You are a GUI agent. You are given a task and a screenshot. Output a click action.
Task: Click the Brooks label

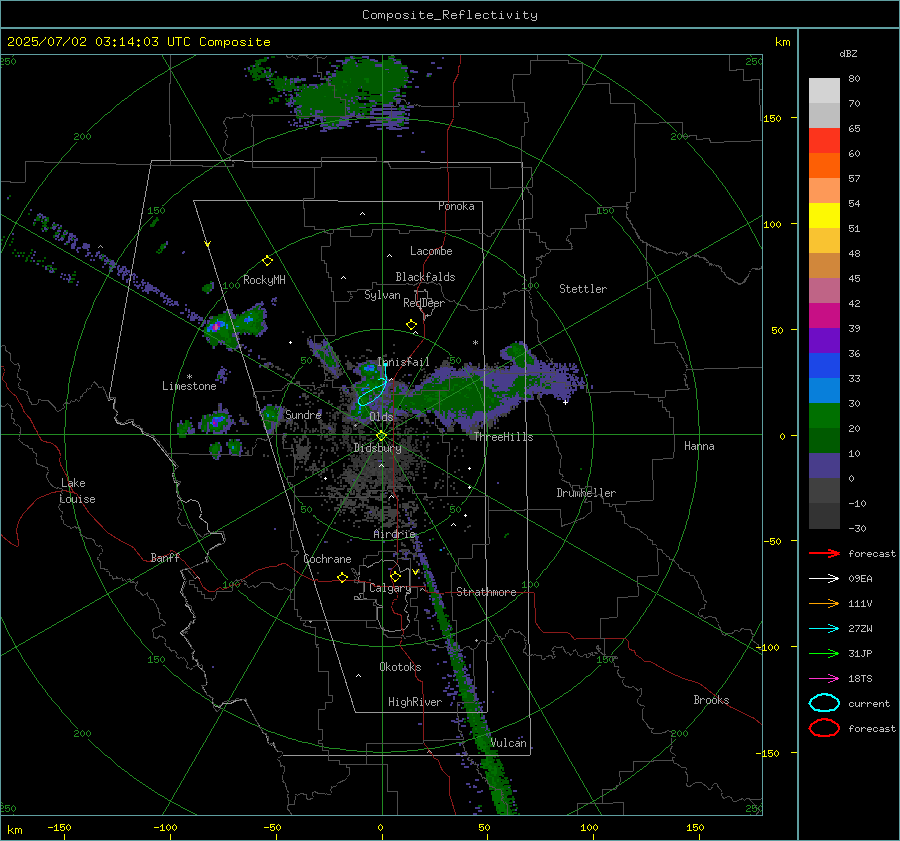(711, 700)
